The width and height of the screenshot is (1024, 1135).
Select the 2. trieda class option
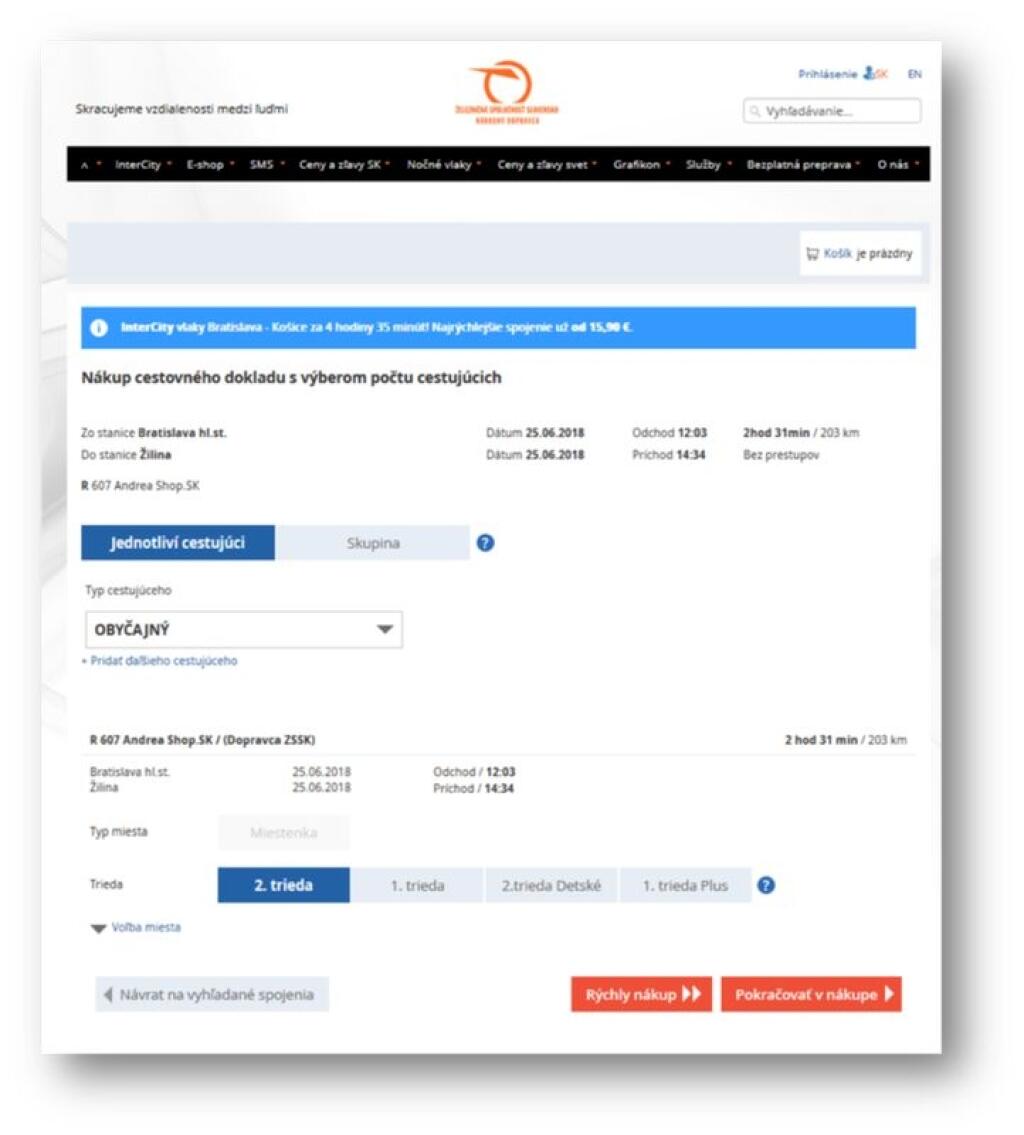click(284, 885)
